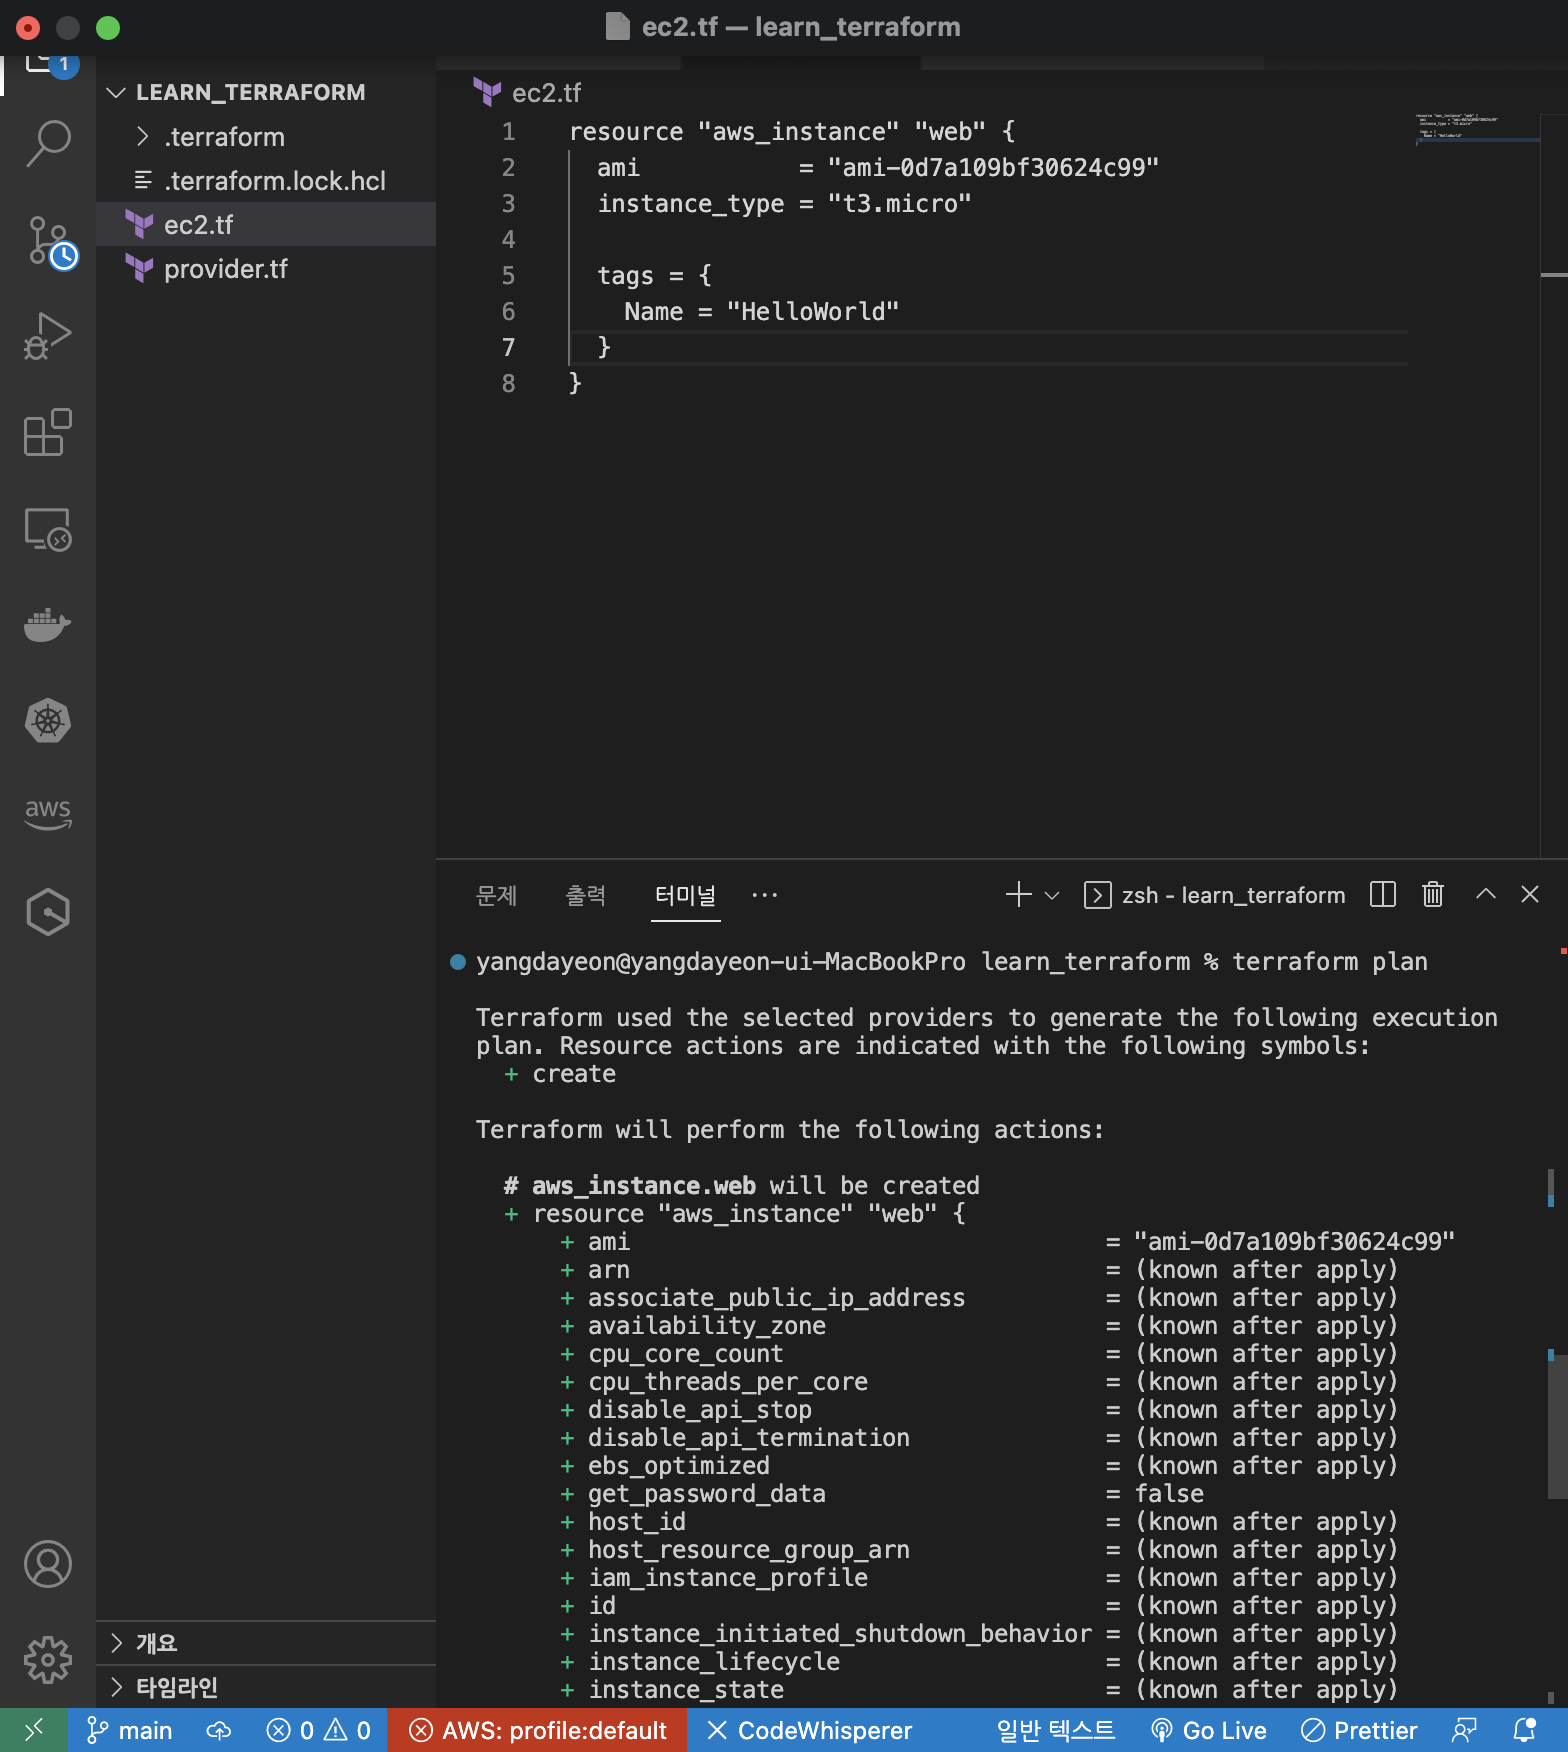Viewport: 1568px width, 1752px height.
Task: Expand the 타임라인 timeline section
Action: point(266,1687)
